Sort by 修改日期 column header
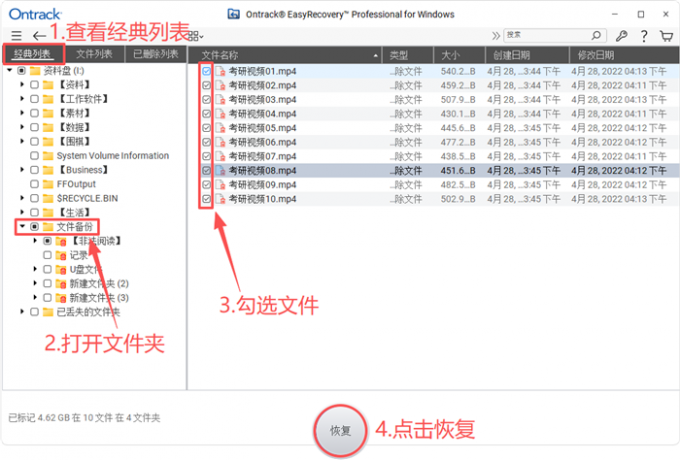Image resolution: width=680 pixels, height=460 pixels. tap(624, 55)
